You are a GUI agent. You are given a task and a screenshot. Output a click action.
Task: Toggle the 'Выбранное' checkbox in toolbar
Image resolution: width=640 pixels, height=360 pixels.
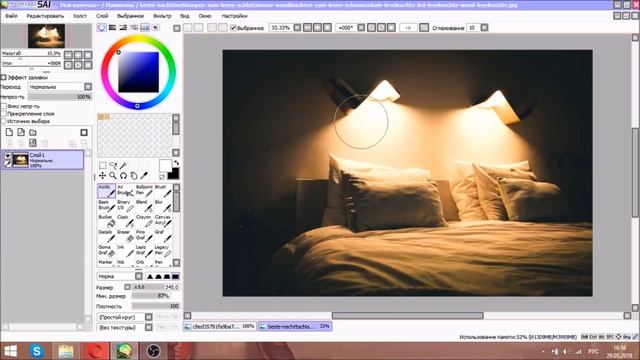point(233,28)
